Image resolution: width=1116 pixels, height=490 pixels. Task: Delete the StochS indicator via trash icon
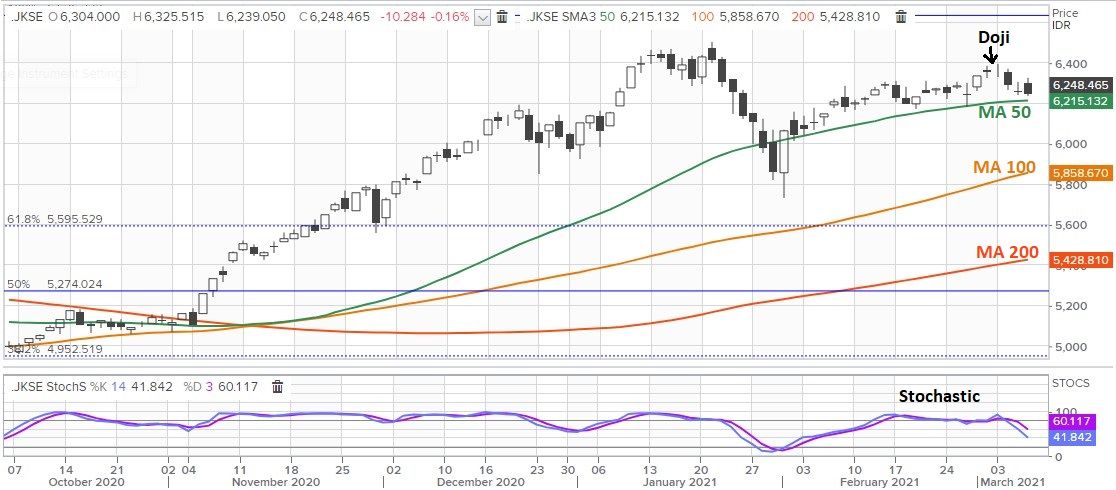(x=278, y=387)
